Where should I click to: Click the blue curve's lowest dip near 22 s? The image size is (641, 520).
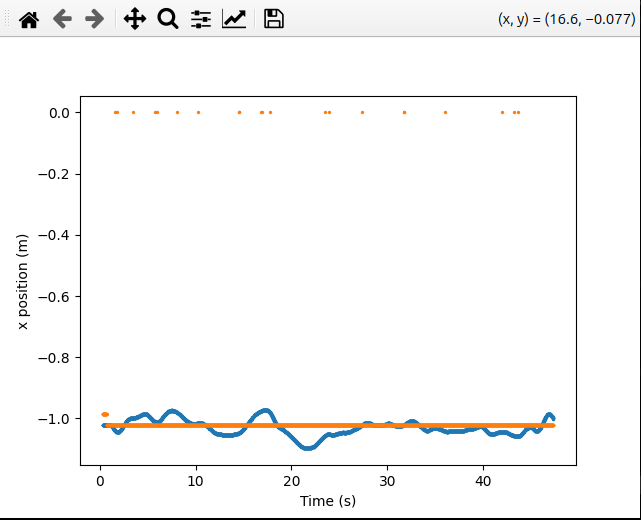click(308, 446)
